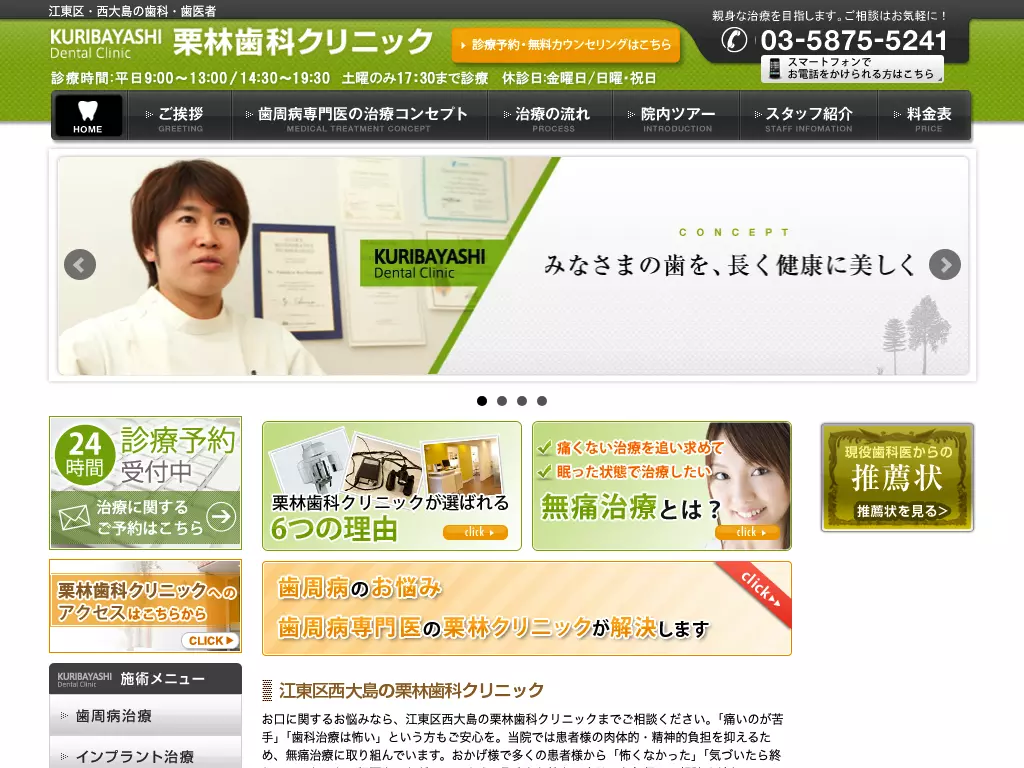Click circled arrow icon in reservation banner
Viewport: 1024px width, 768px height.
[221, 517]
